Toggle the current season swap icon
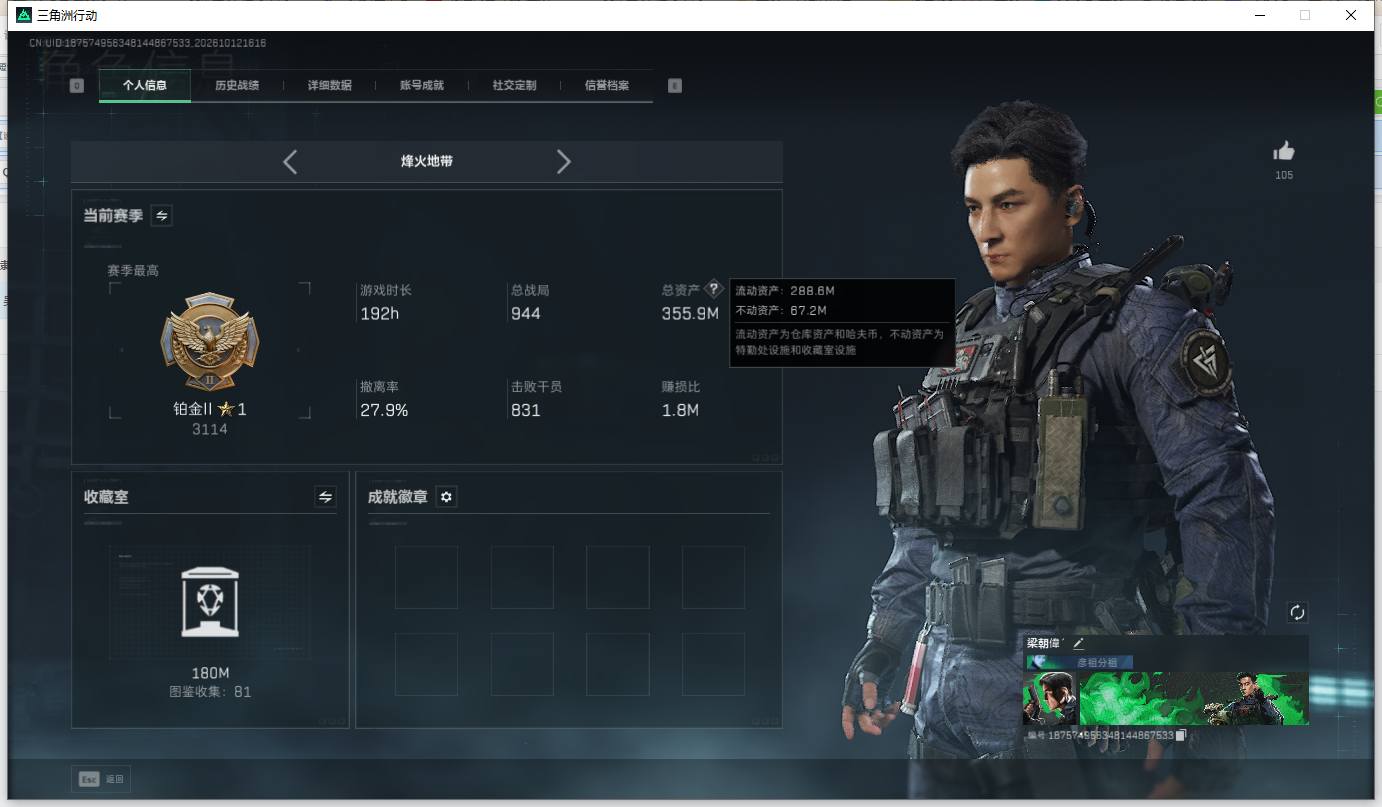 pos(161,215)
